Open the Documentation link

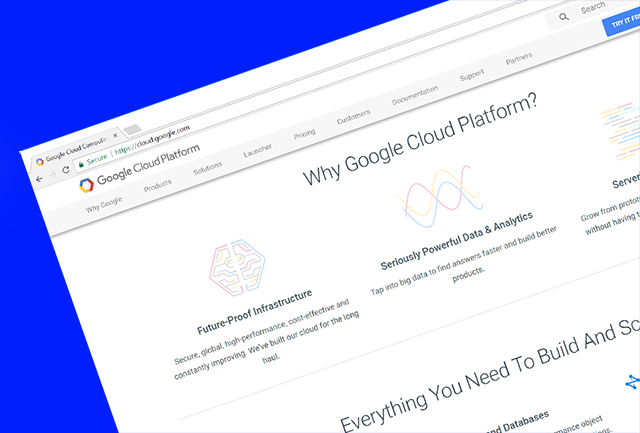pyautogui.click(x=415, y=96)
